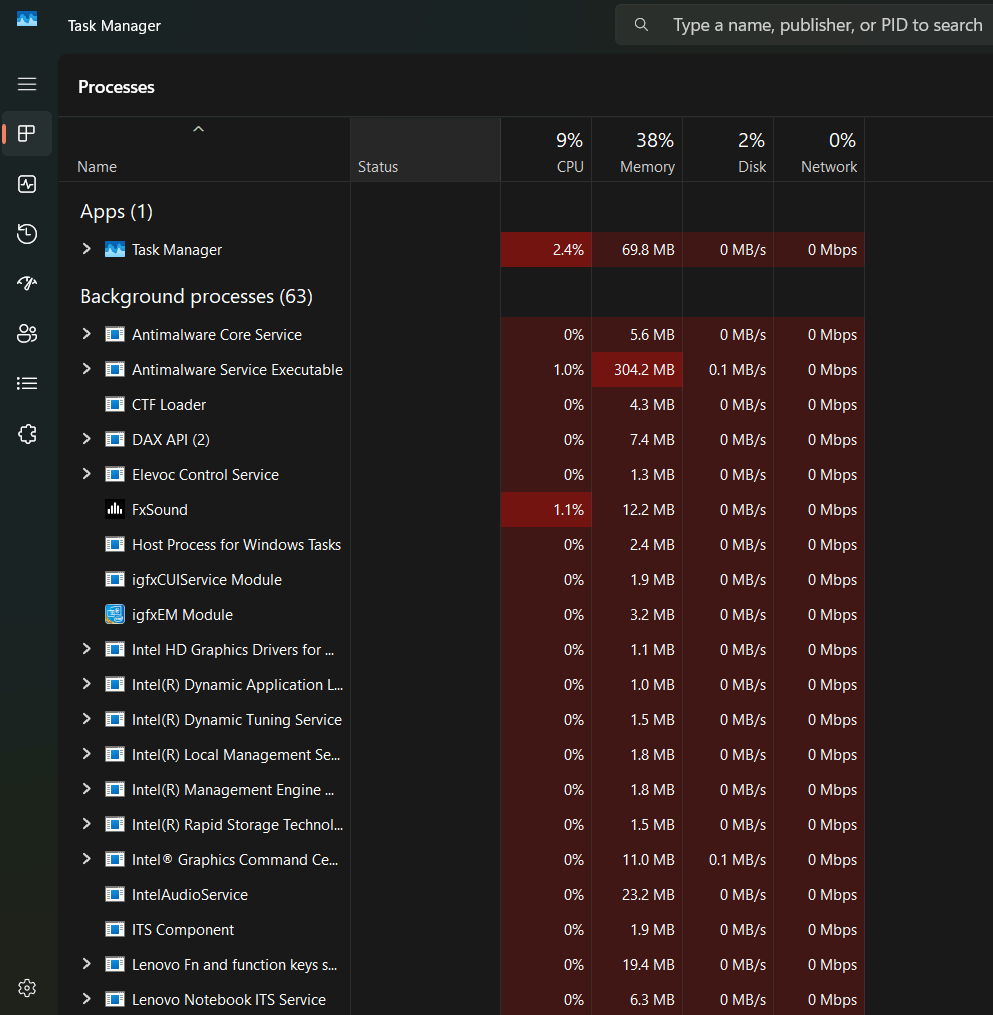The image size is (993, 1015).
Task: Expand Elevoc Control Service row
Action: point(86,473)
